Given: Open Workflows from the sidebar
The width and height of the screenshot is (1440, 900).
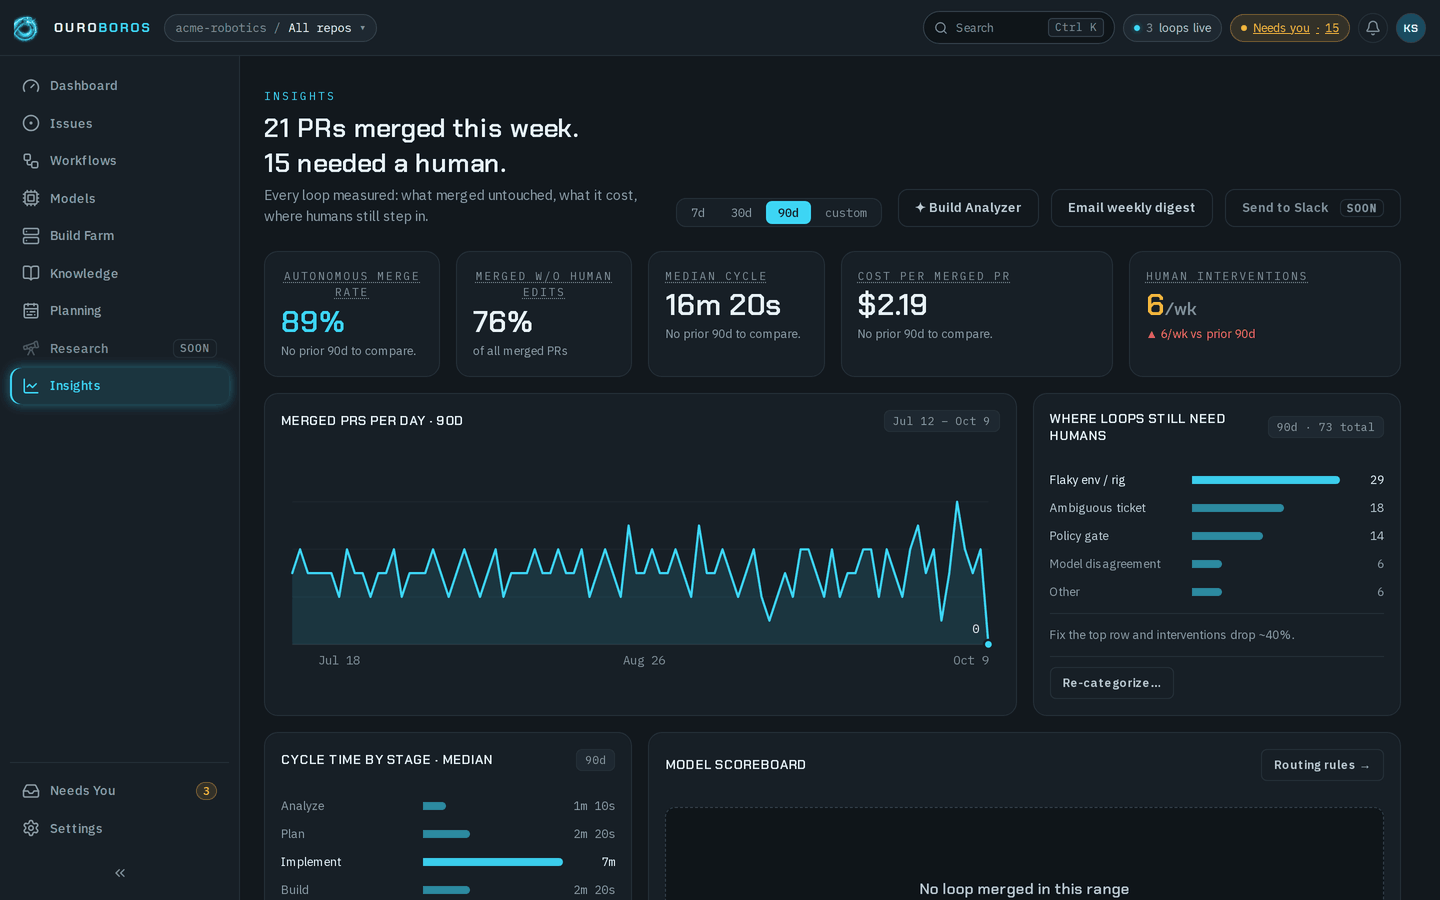Looking at the screenshot, I should [120, 161].
